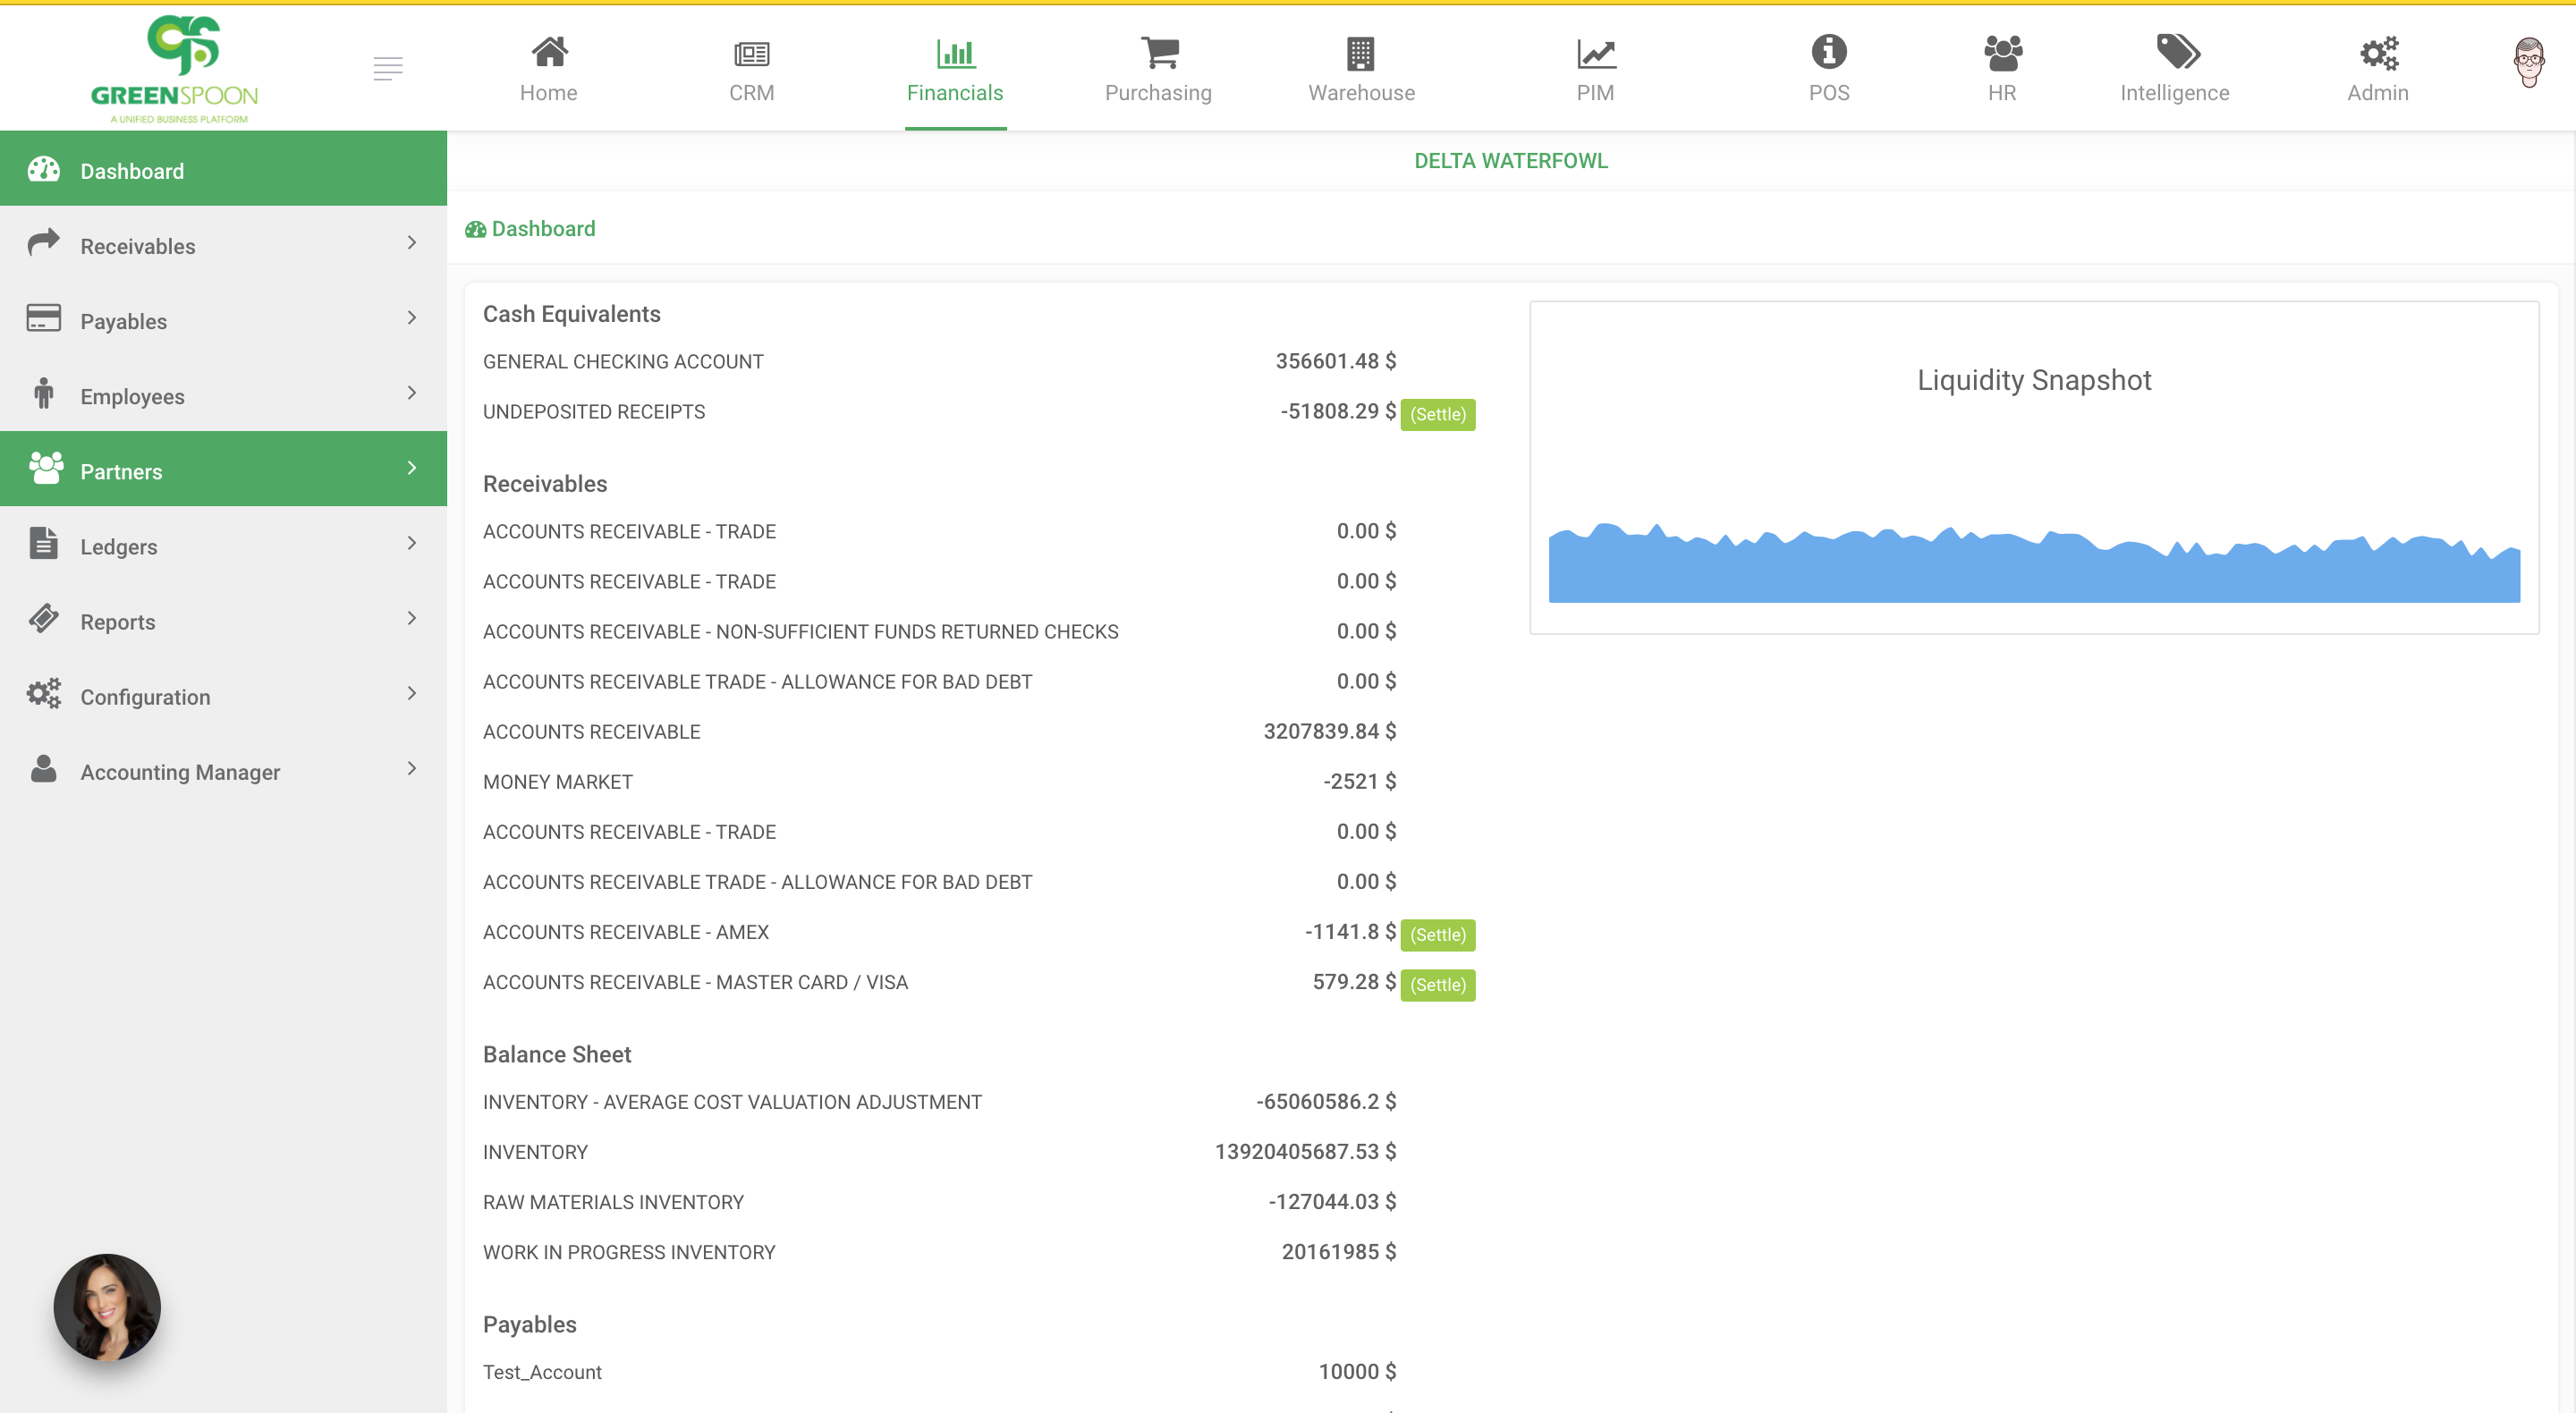Settle the Undeposited Receipts balance

[x=1438, y=413]
